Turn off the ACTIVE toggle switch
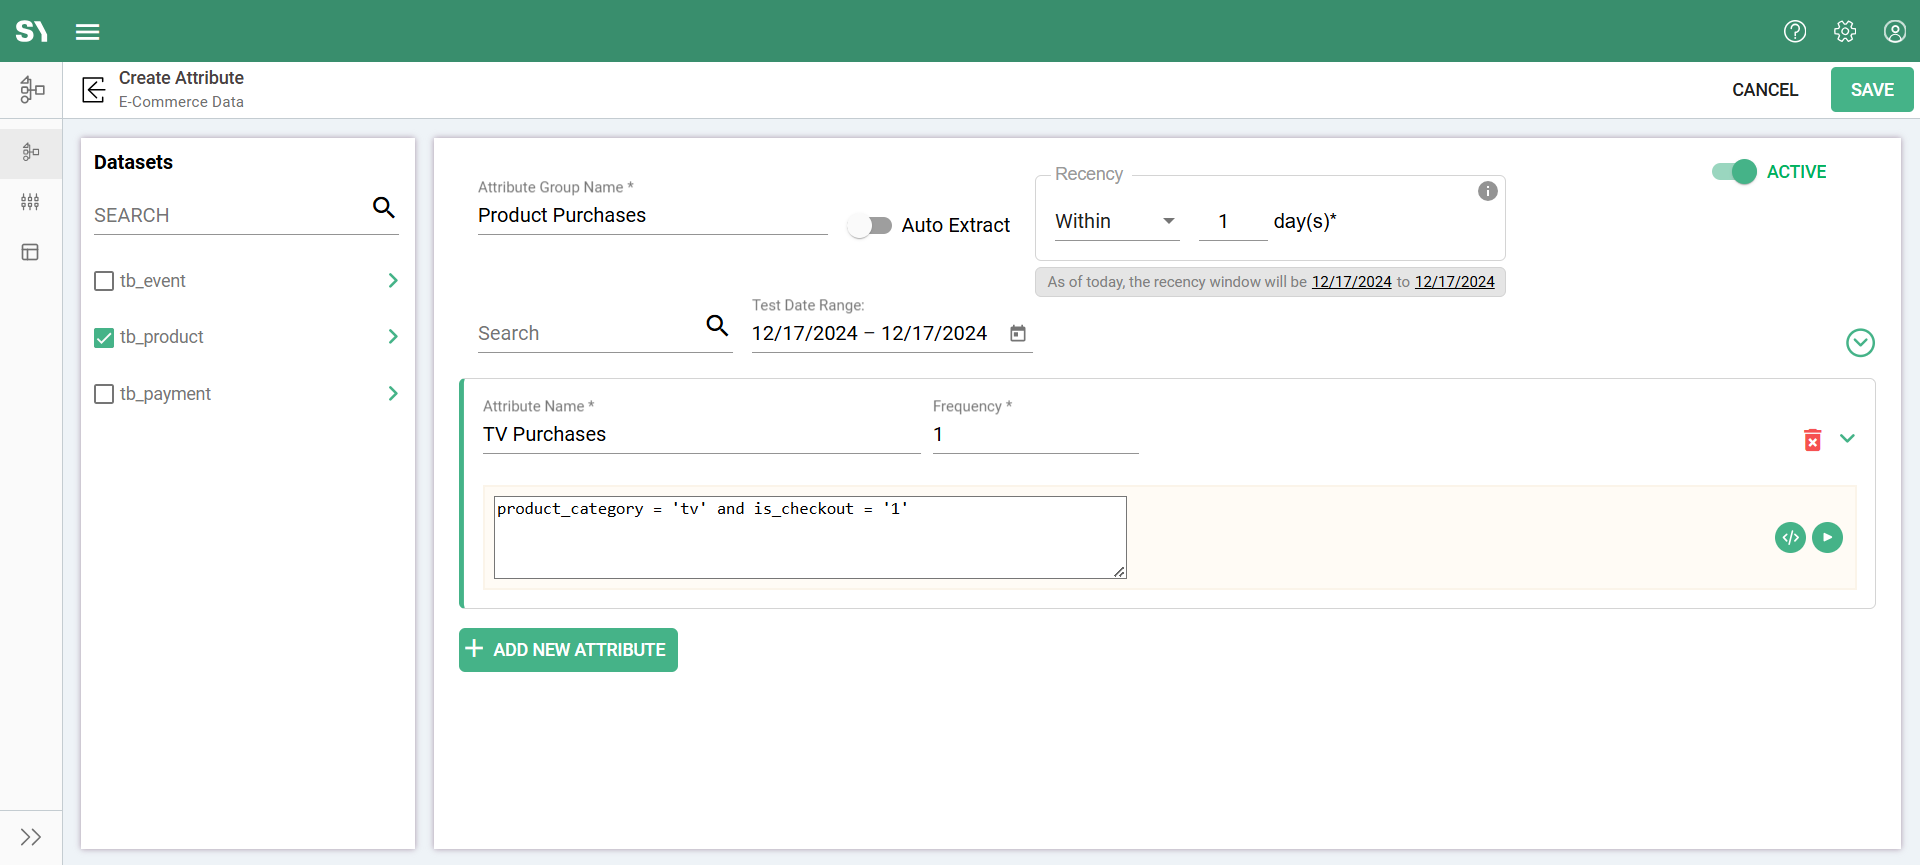 coord(1734,172)
